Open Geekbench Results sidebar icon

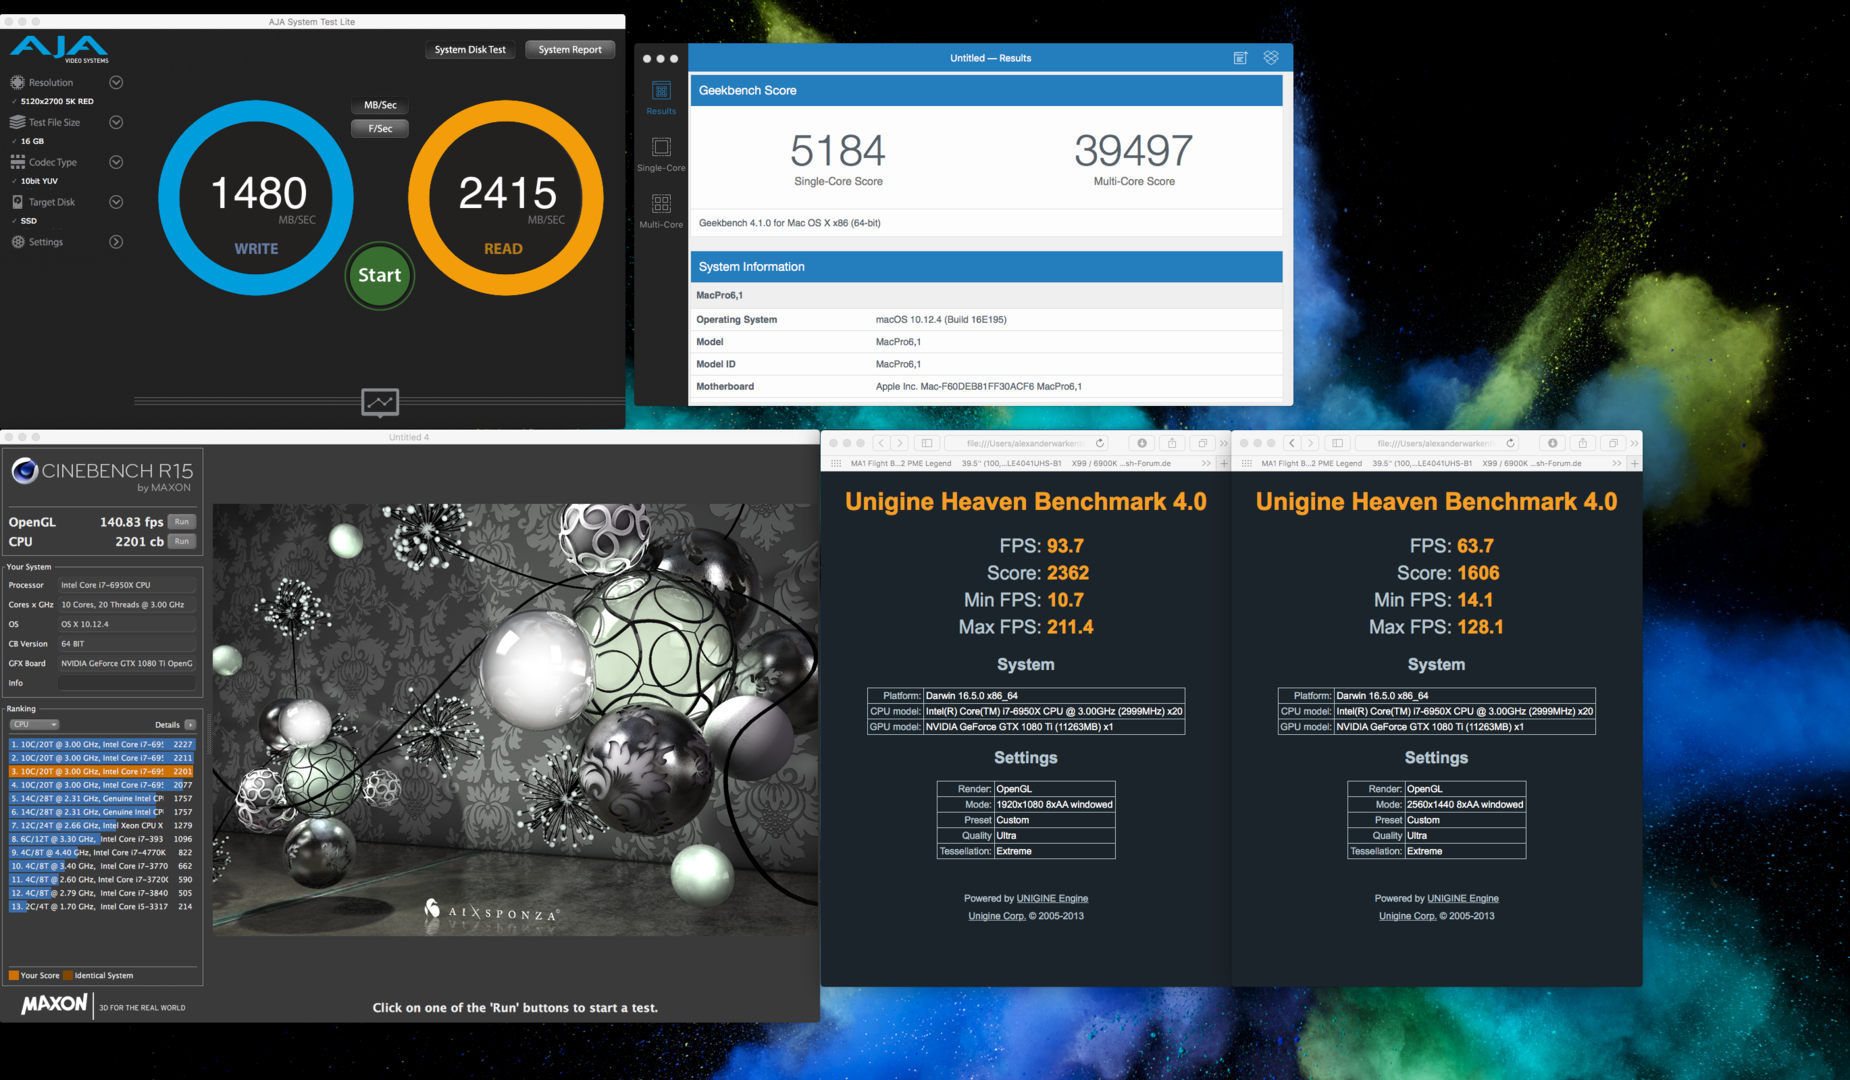[x=661, y=91]
